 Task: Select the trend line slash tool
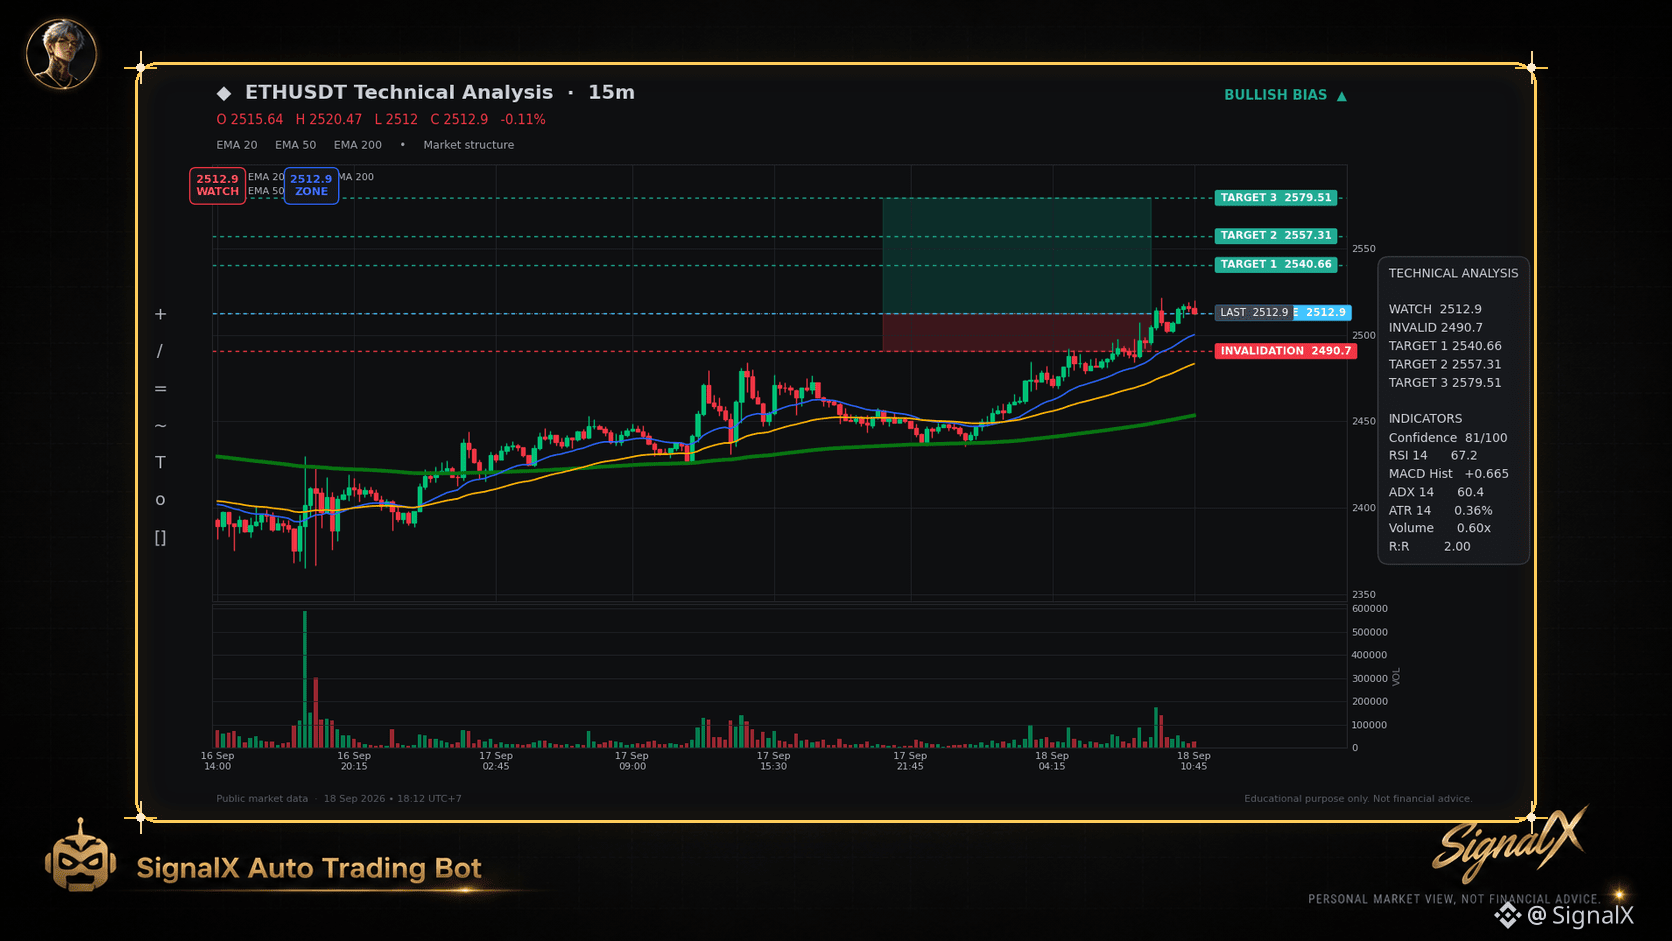click(160, 351)
